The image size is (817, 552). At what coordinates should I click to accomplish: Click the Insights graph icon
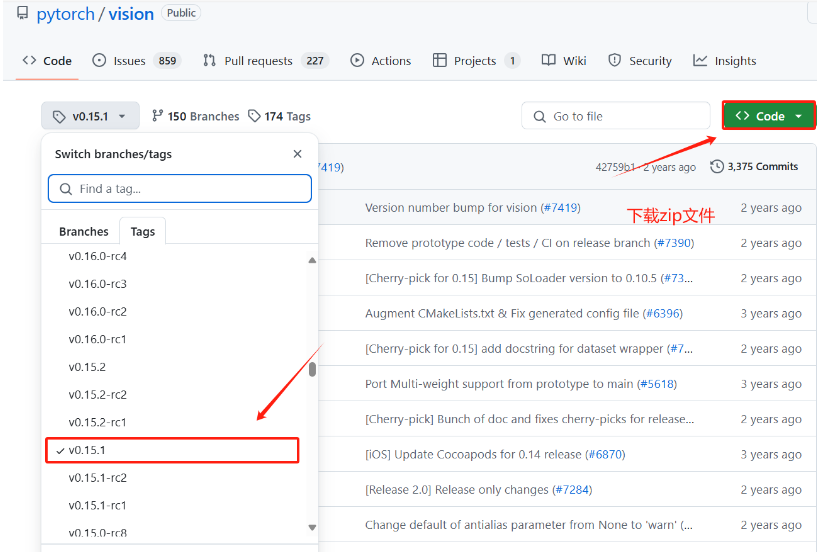click(700, 60)
